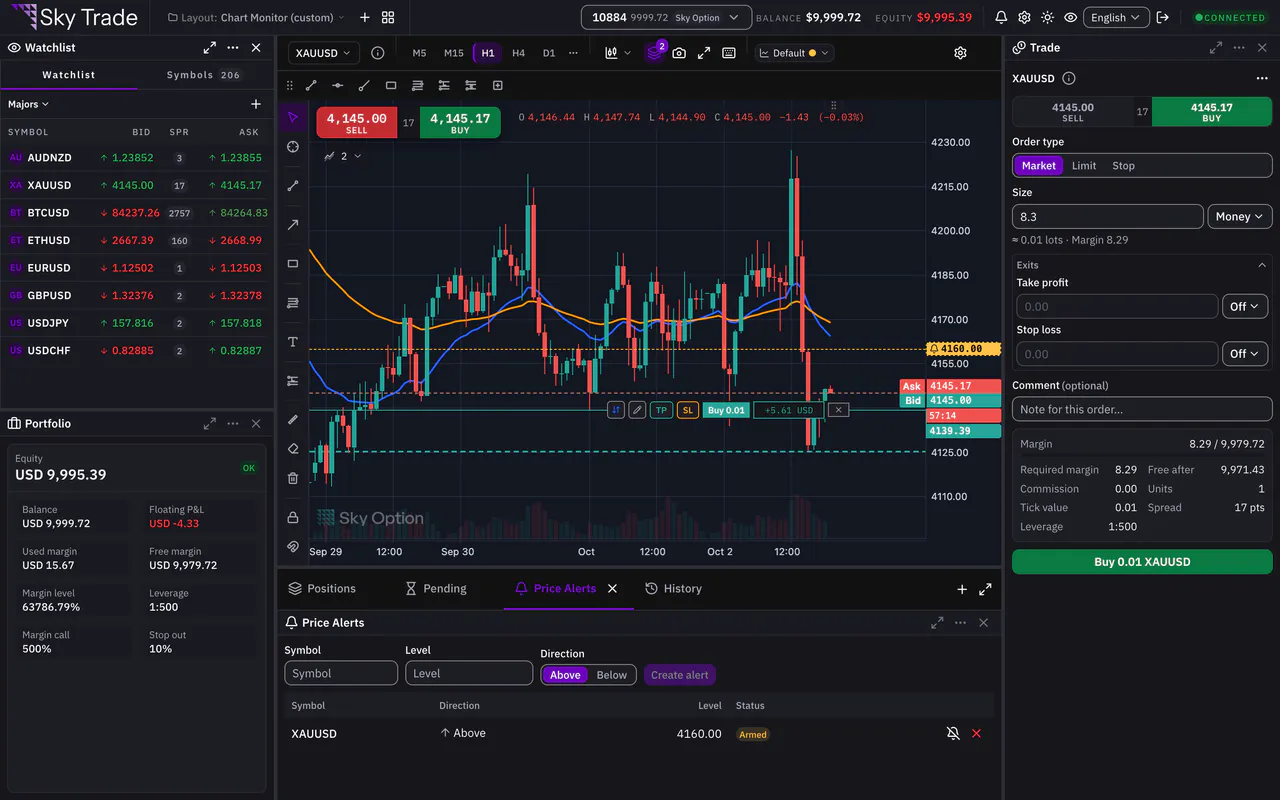Screen dimensions: 1280x800
Task: Click the Default template yellow dot selector
Action: click(x=794, y=53)
